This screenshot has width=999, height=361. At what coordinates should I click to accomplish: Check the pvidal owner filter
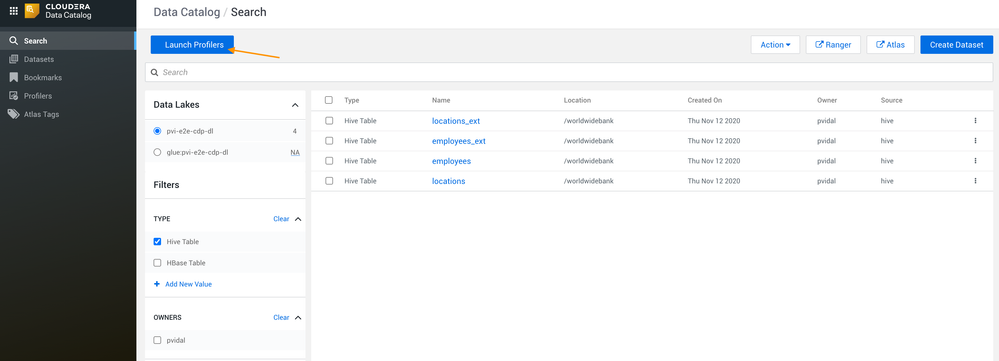[157, 340]
